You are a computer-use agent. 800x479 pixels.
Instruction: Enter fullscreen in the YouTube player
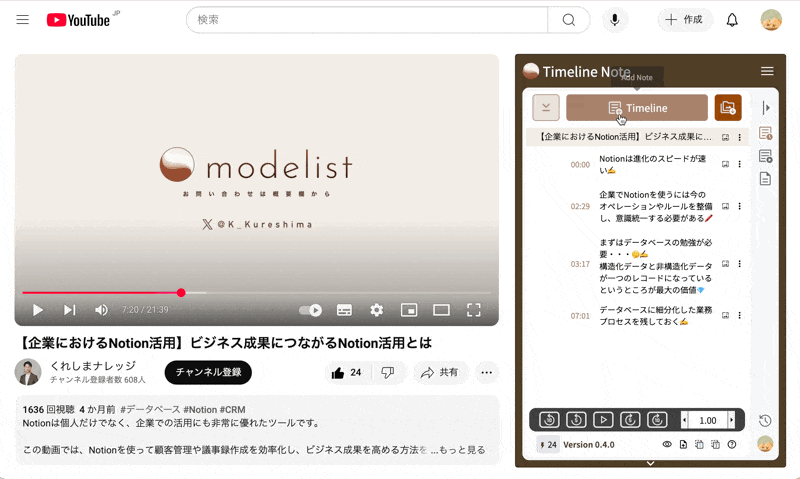point(473,310)
